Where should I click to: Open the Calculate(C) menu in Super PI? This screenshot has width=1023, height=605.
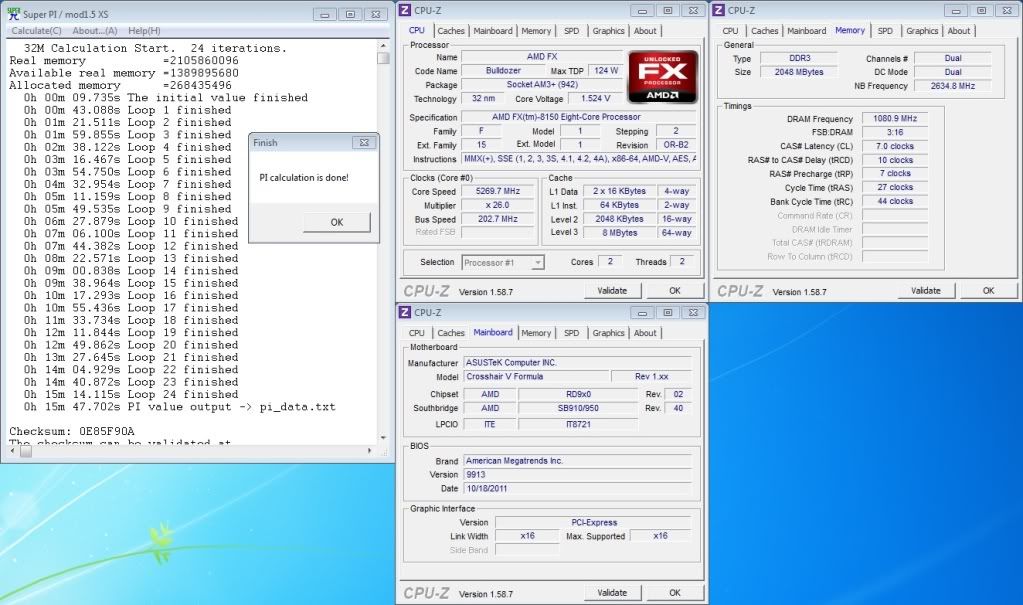tap(37, 31)
